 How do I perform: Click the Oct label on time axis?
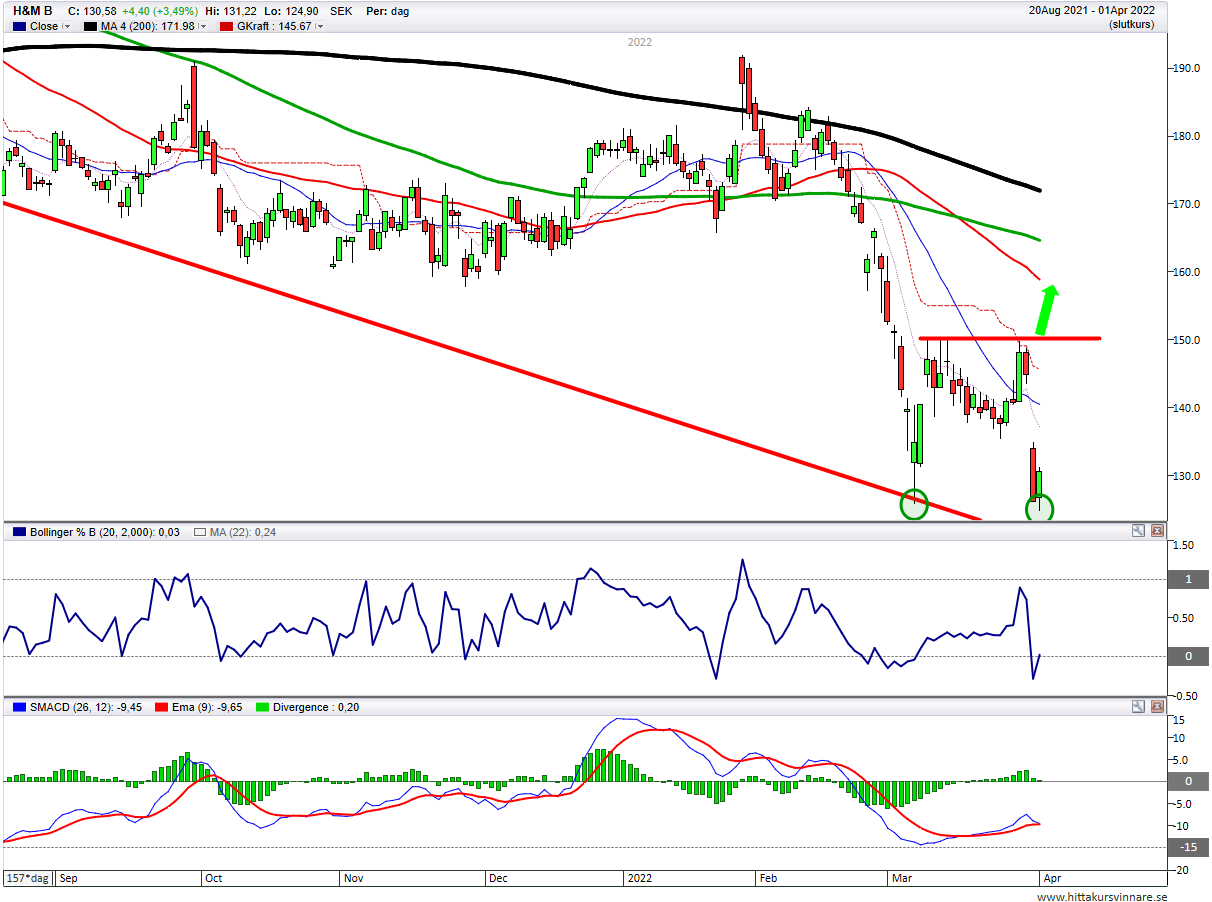[213, 879]
